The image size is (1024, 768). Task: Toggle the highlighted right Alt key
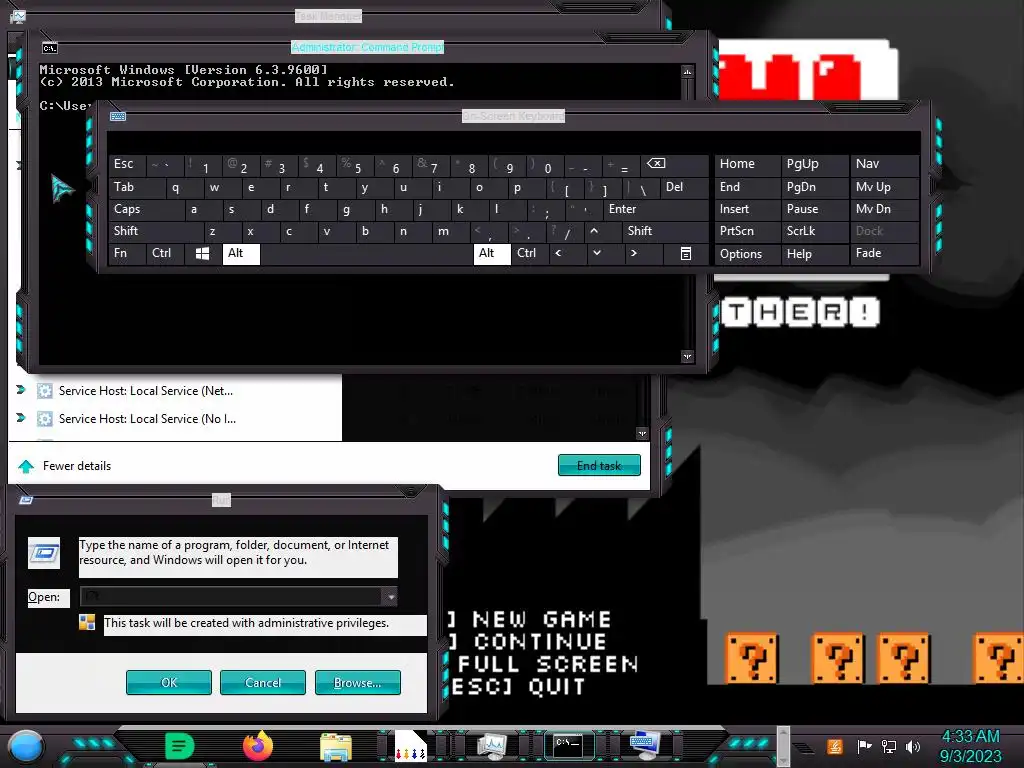pyautogui.click(x=492, y=253)
